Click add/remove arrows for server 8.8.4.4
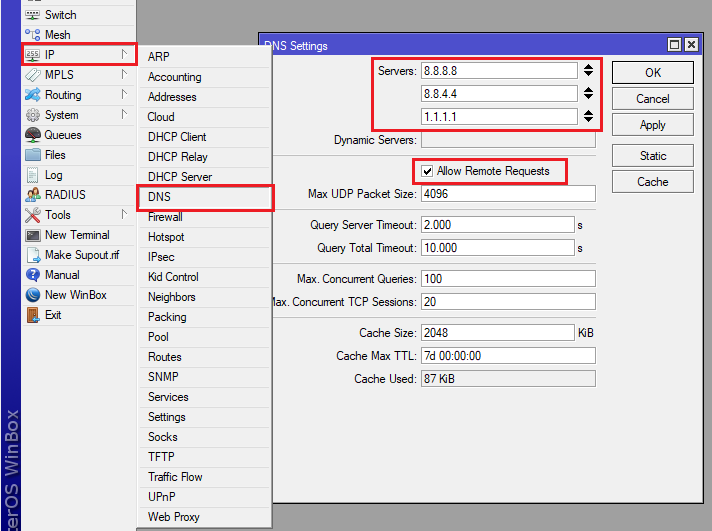 [588, 94]
